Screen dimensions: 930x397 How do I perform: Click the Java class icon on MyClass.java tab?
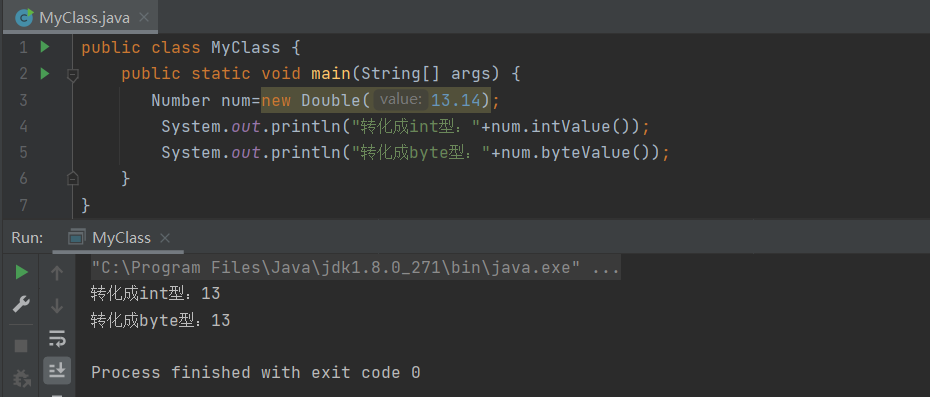click(x=24, y=18)
